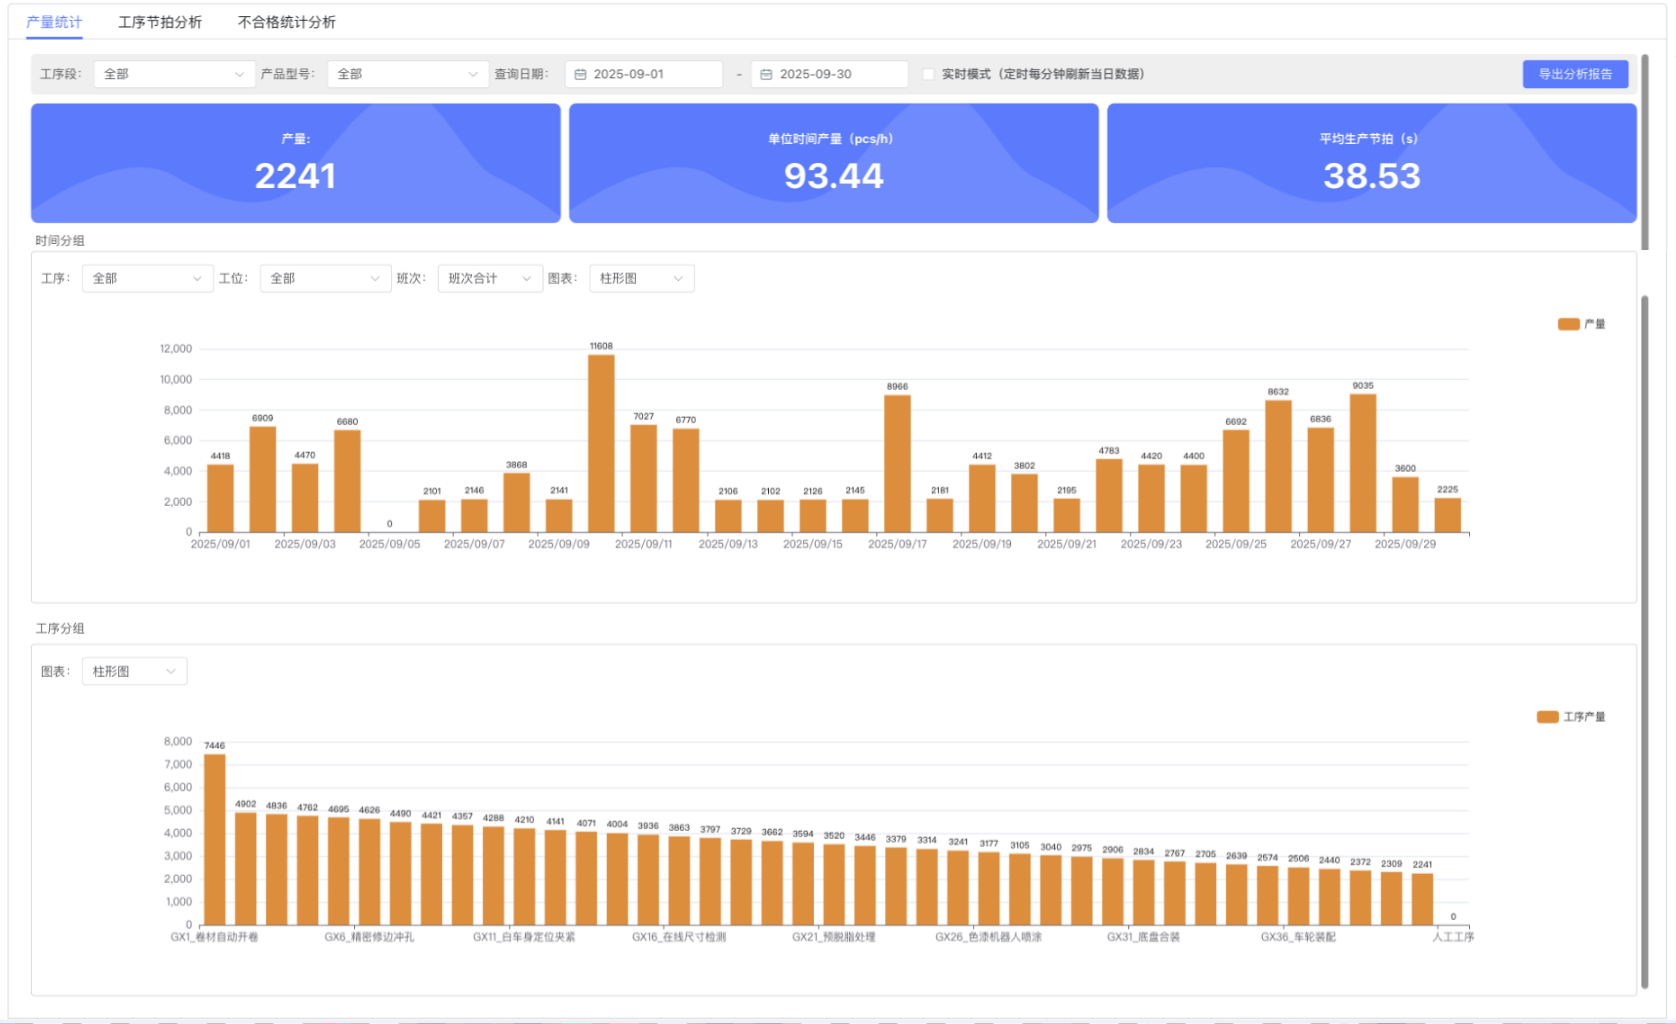Open the 不合格统计分析 tab
This screenshot has width=1676, height=1024.
pyautogui.click(x=287, y=22)
